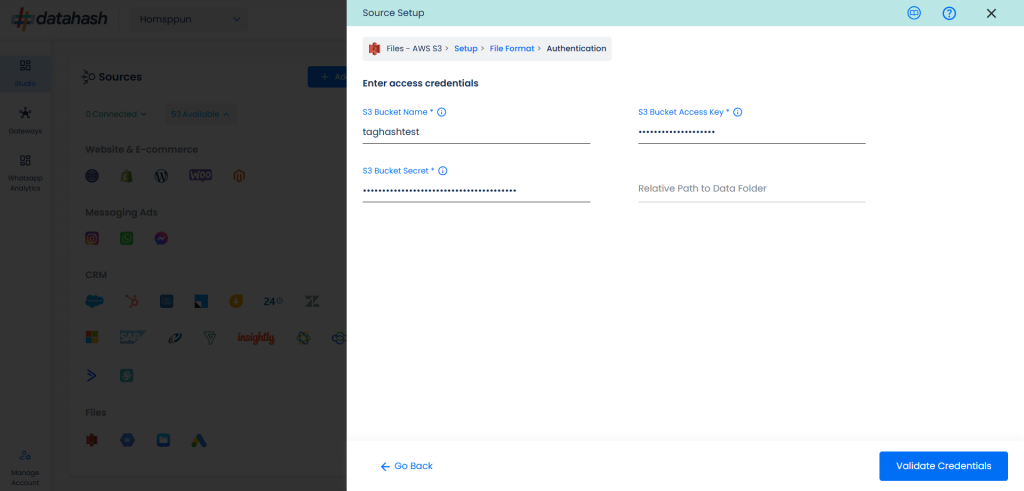Open the Homsppun workspace dropdown
This screenshot has height=491, width=1024.
click(190, 19)
